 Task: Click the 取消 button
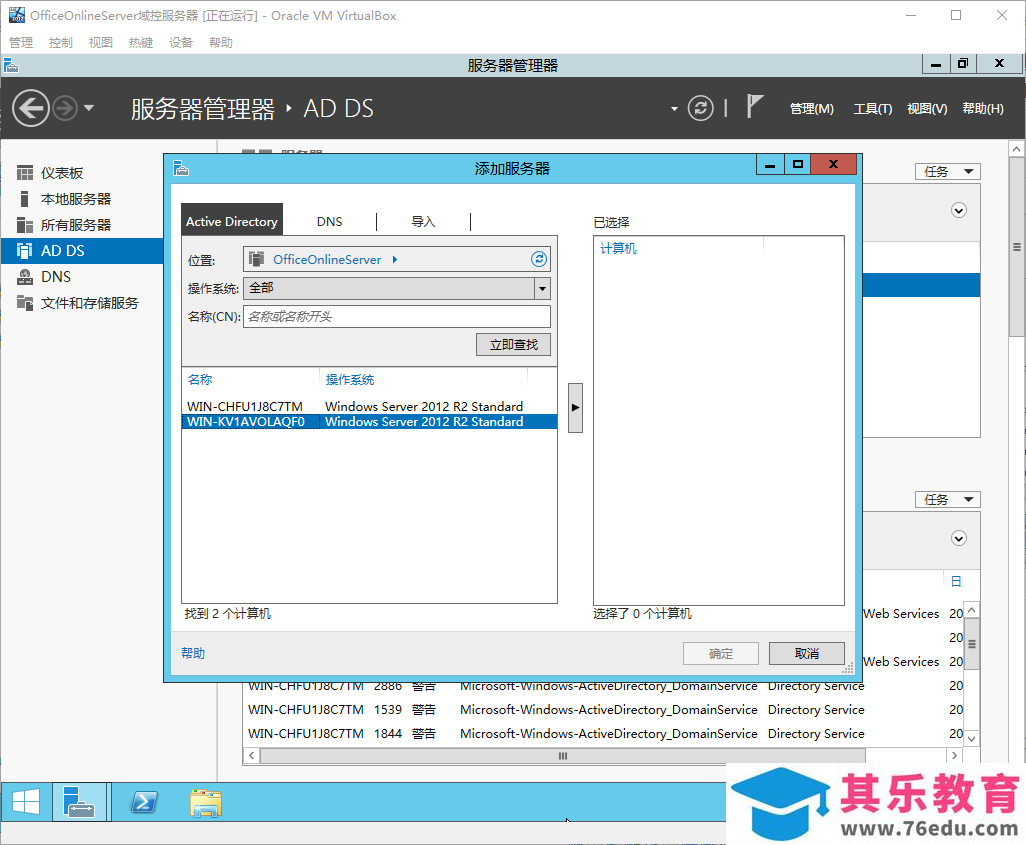pyautogui.click(x=806, y=653)
